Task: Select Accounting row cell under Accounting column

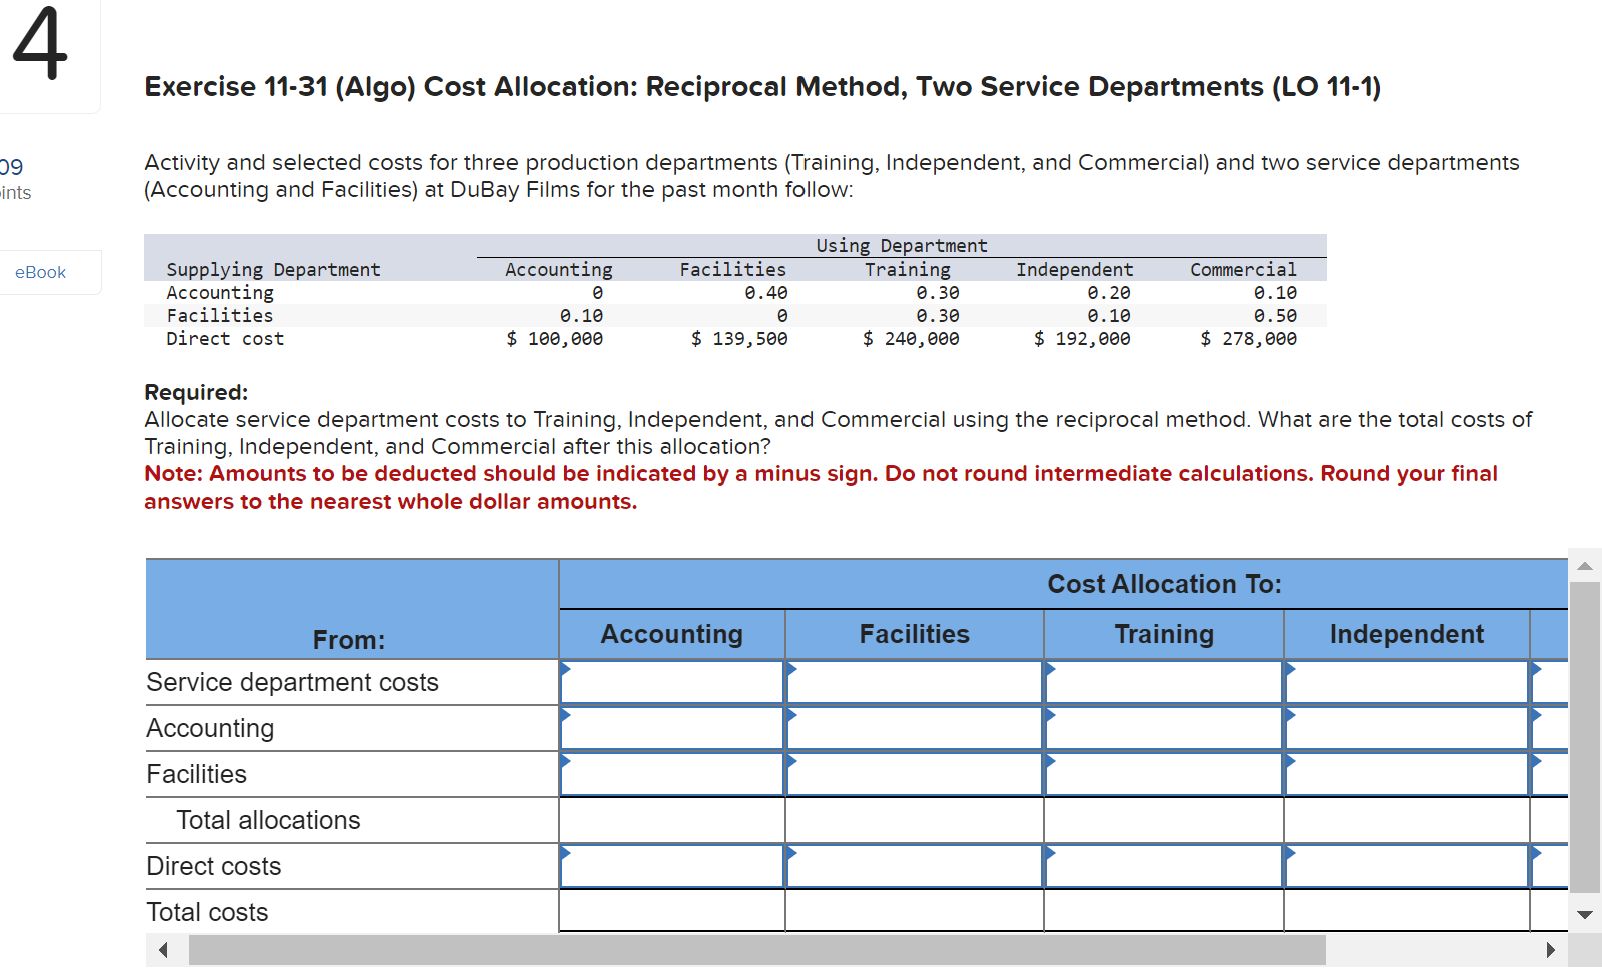Action: 672,728
